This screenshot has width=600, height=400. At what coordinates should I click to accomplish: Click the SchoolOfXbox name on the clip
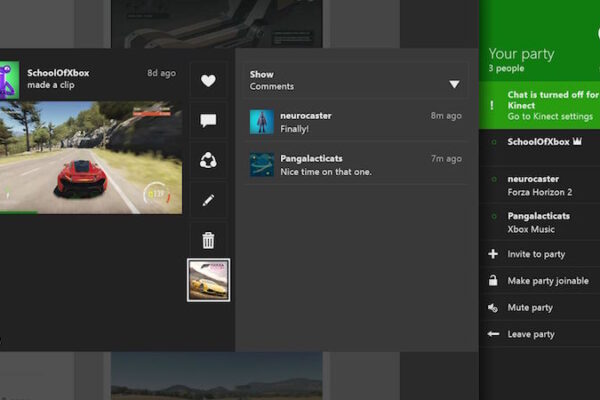(x=58, y=73)
